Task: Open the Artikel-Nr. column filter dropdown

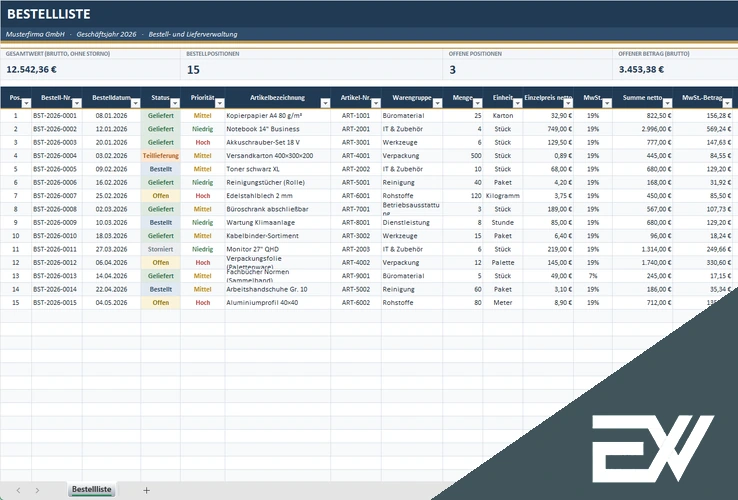Action: click(x=376, y=103)
